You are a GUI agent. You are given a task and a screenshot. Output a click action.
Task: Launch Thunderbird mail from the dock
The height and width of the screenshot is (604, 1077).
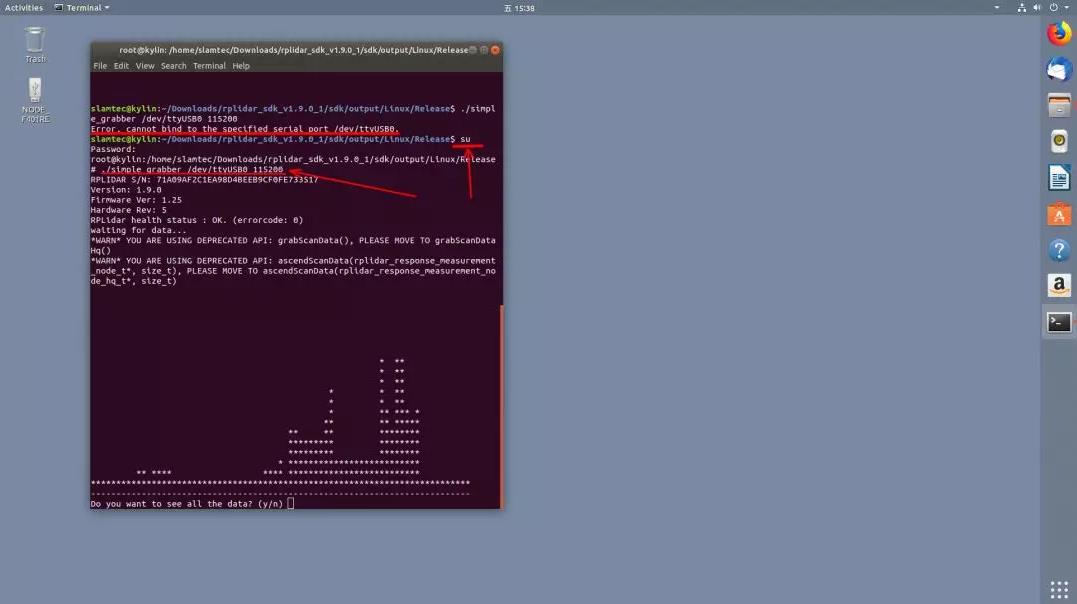point(1058,69)
